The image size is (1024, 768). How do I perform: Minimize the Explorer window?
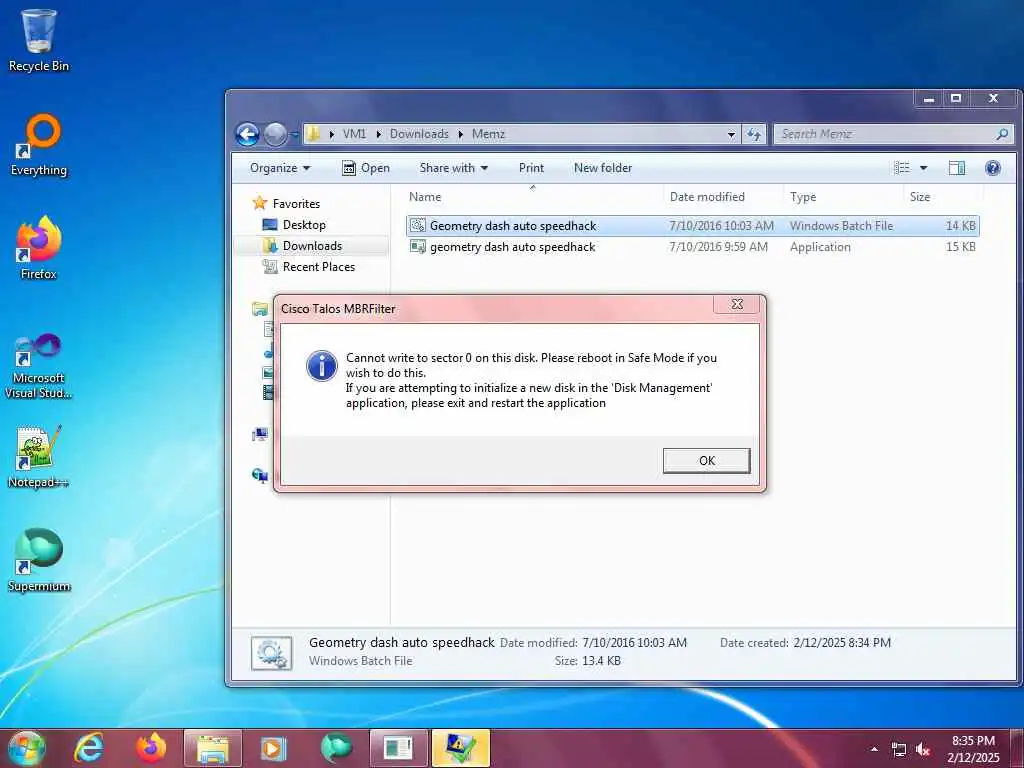929,99
